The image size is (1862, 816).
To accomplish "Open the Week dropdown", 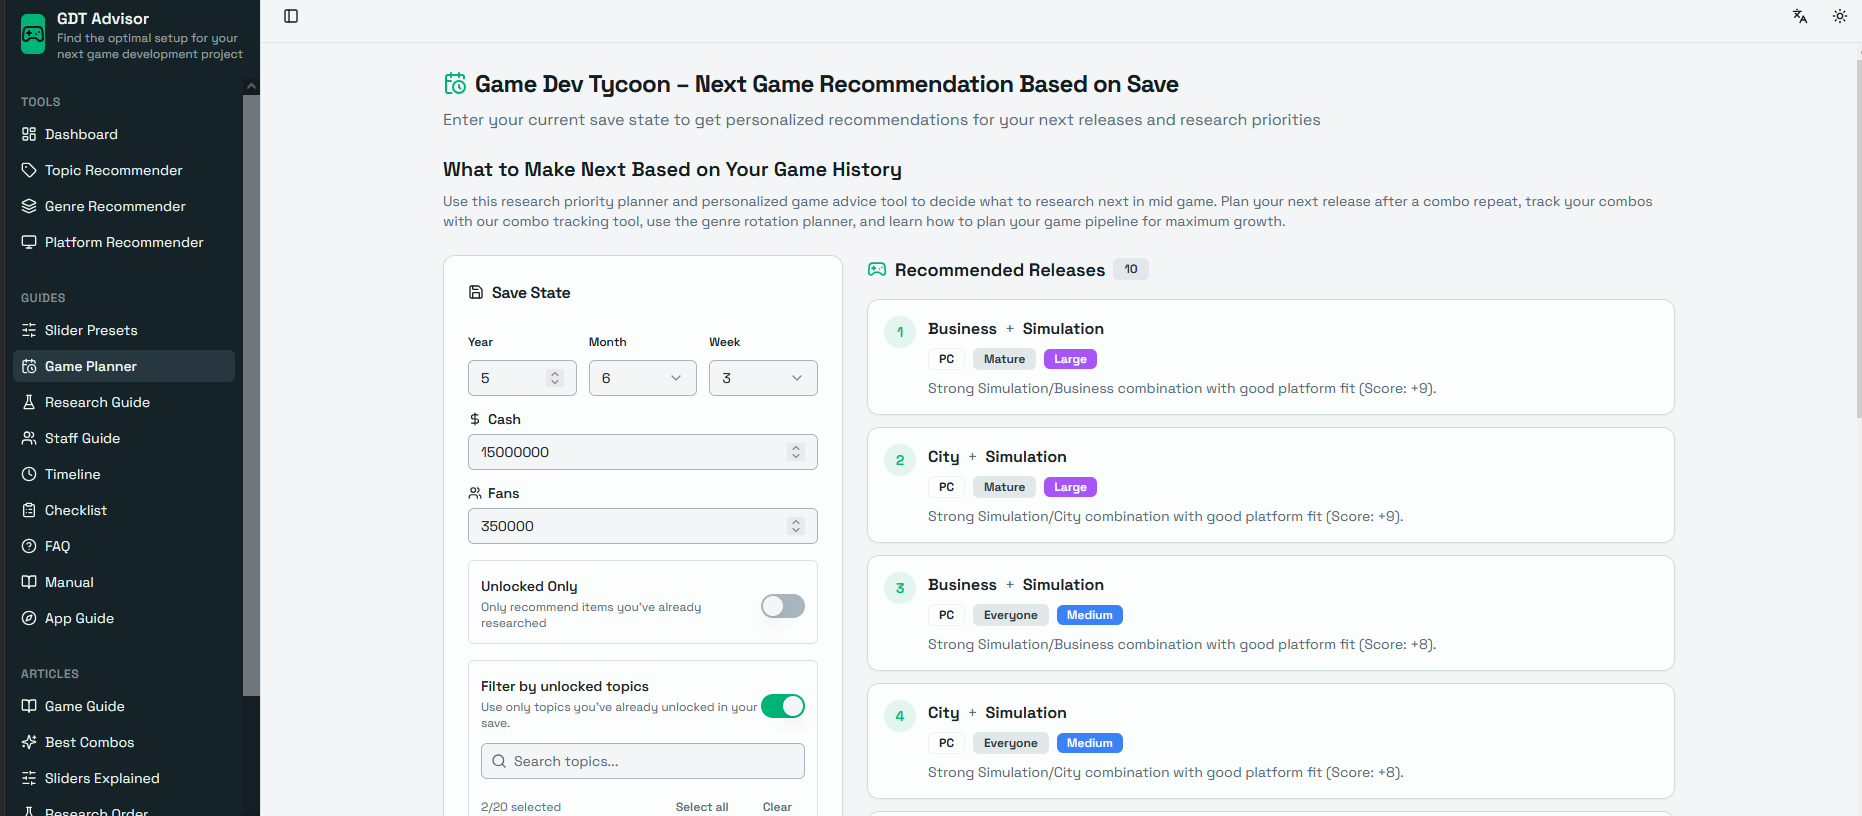I will pos(762,378).
